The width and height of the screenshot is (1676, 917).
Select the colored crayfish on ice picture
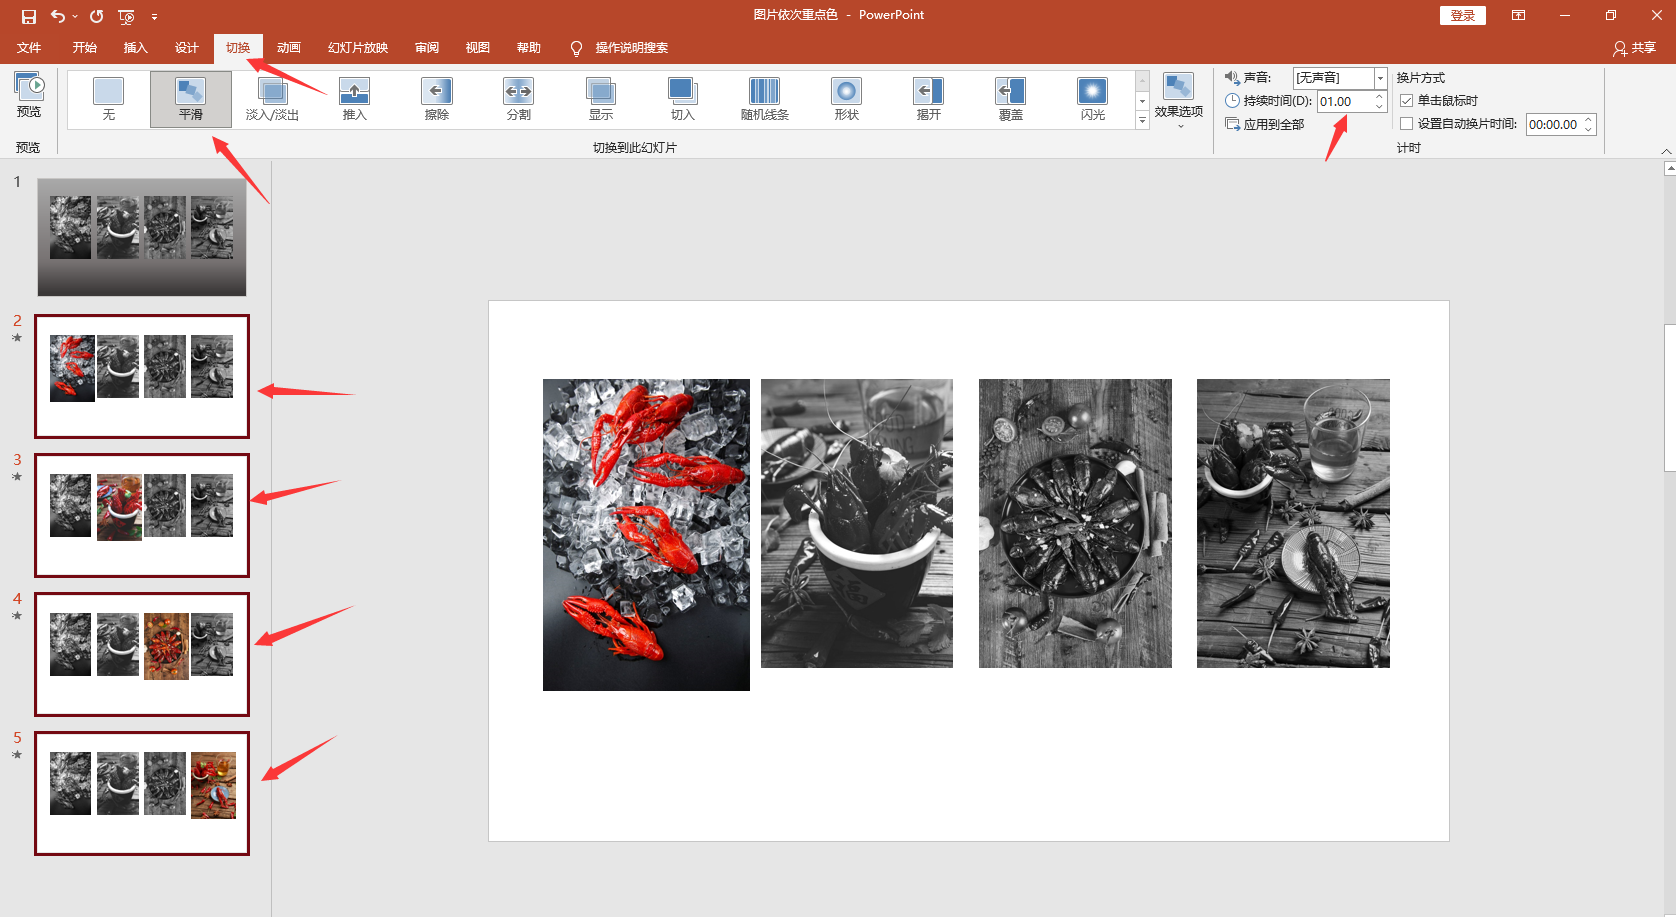tap(646, 535)
